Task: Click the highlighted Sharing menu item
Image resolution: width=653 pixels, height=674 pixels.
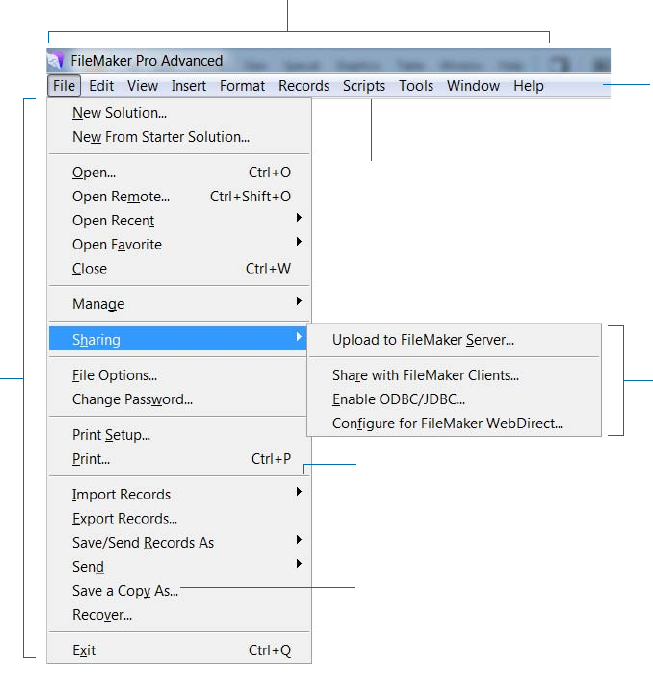Action: click(178, 339)
